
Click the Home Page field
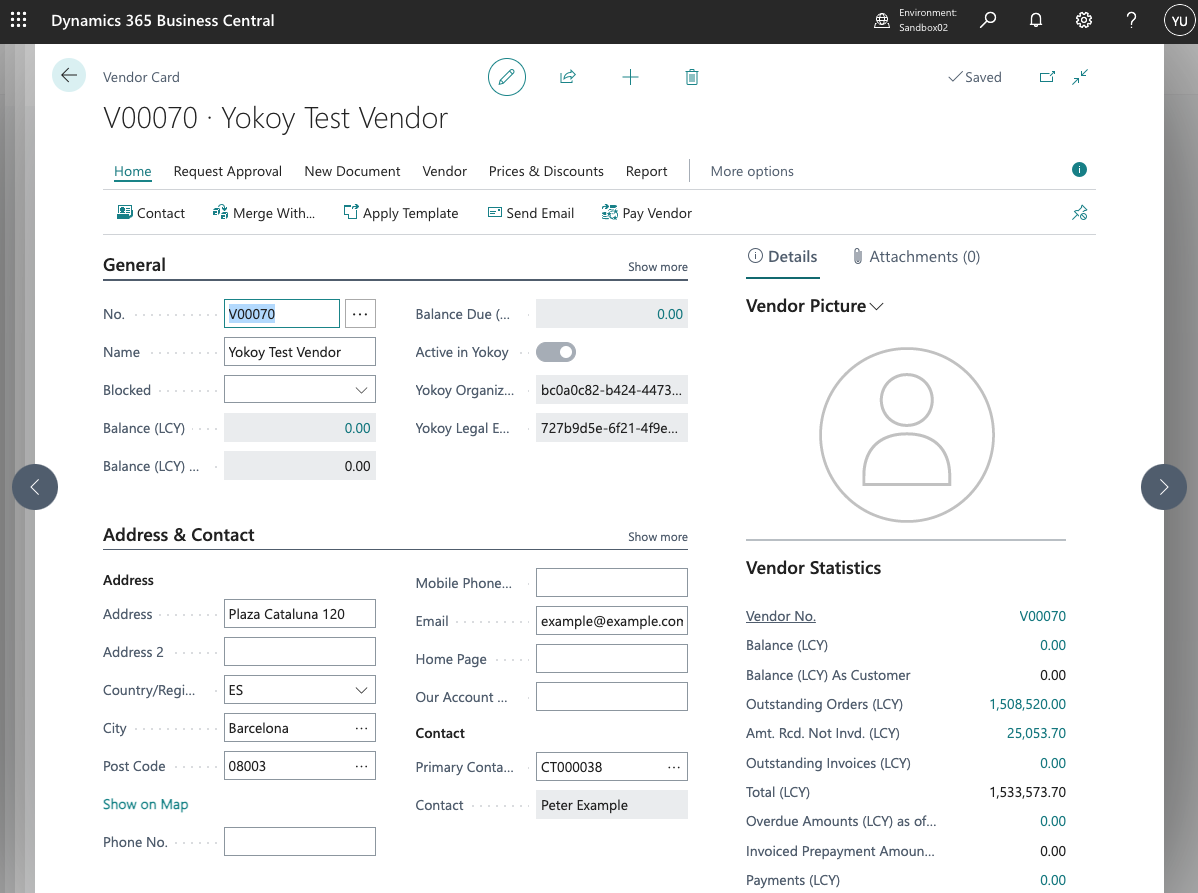click(612, 659)
